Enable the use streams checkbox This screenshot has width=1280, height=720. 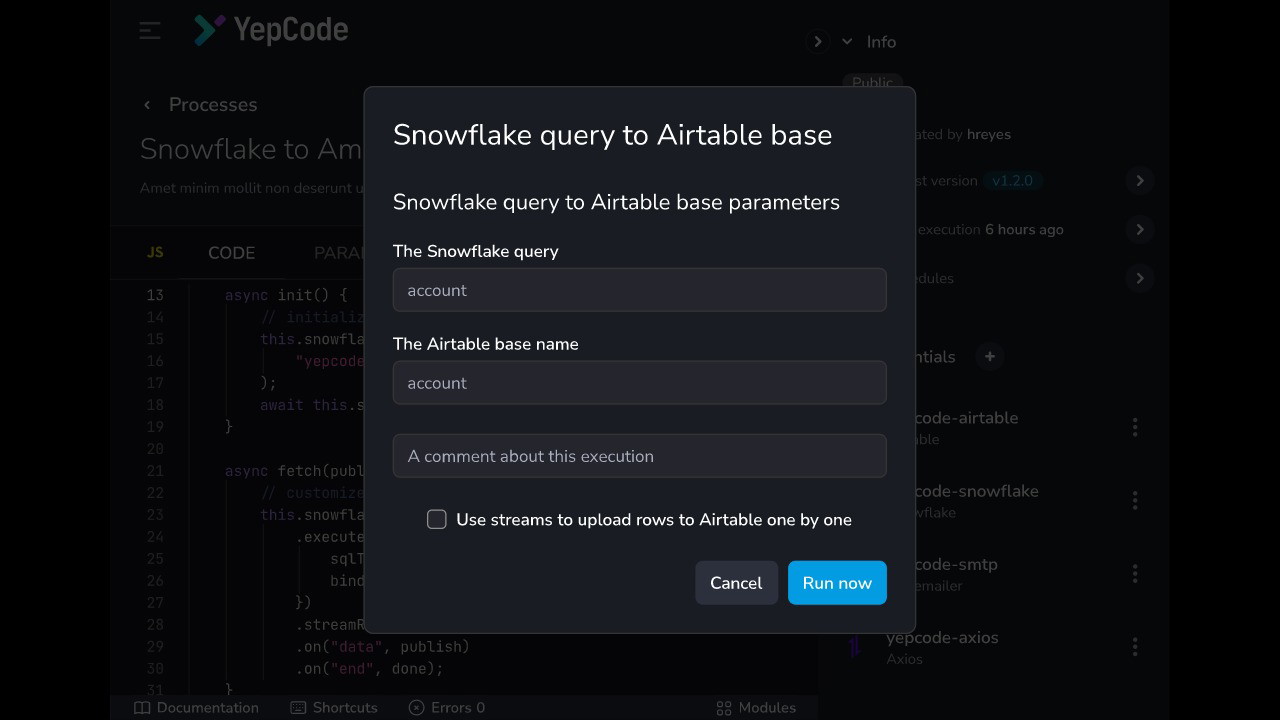[x=437, y=520]
